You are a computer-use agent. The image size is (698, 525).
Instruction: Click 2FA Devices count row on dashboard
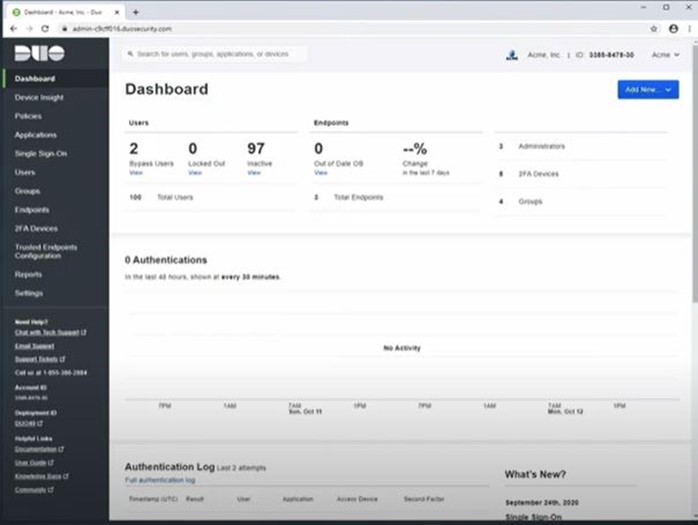[581, 174]
